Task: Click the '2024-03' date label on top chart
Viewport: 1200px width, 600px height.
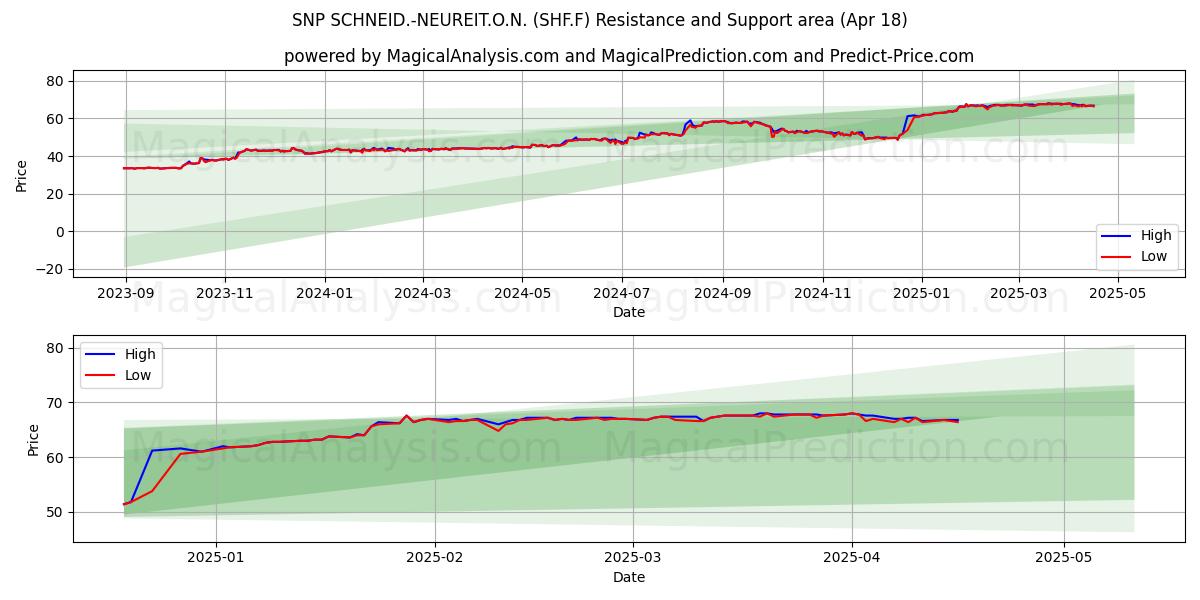Action: click(422, 294)
